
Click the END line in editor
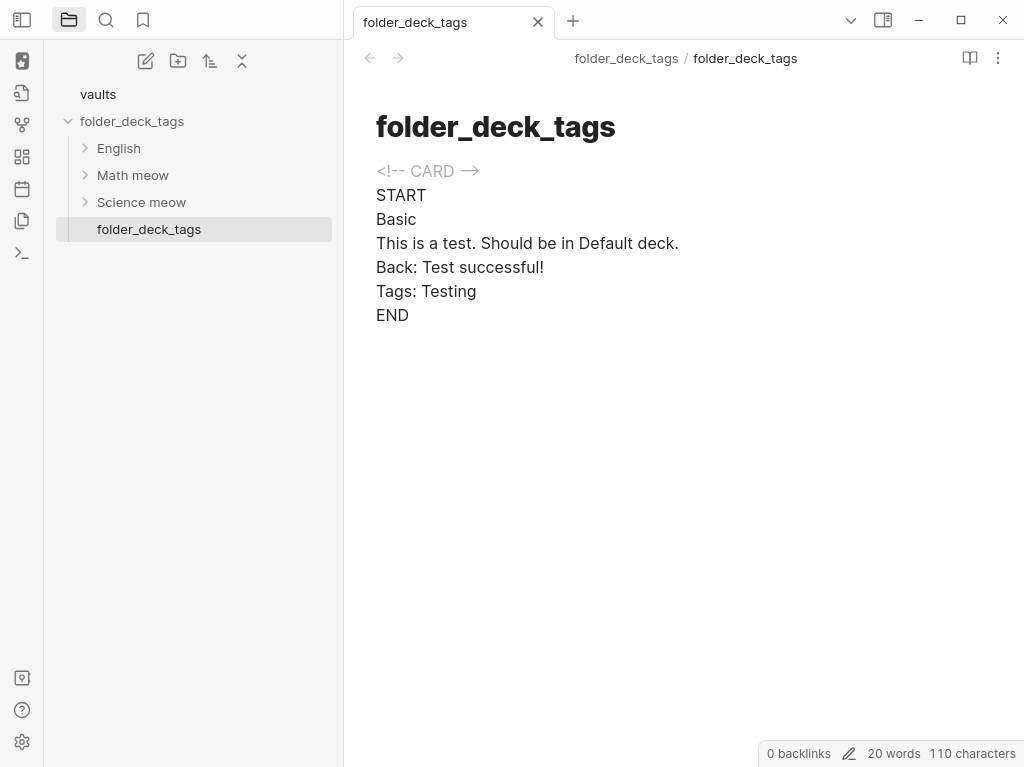coord(392,316)
